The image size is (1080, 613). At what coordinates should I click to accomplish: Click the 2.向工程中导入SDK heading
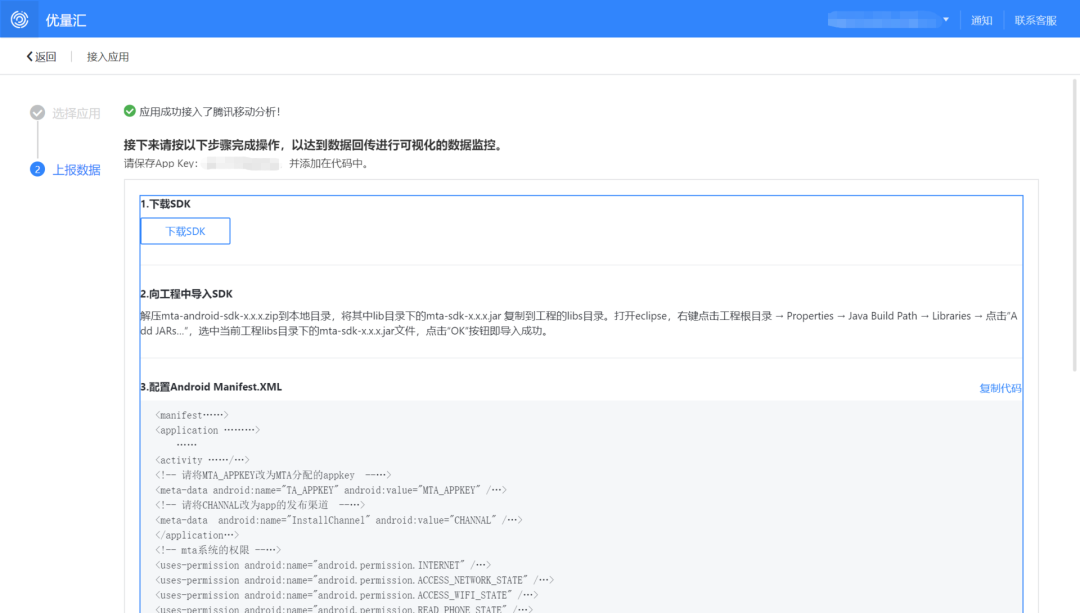(186, 294)
